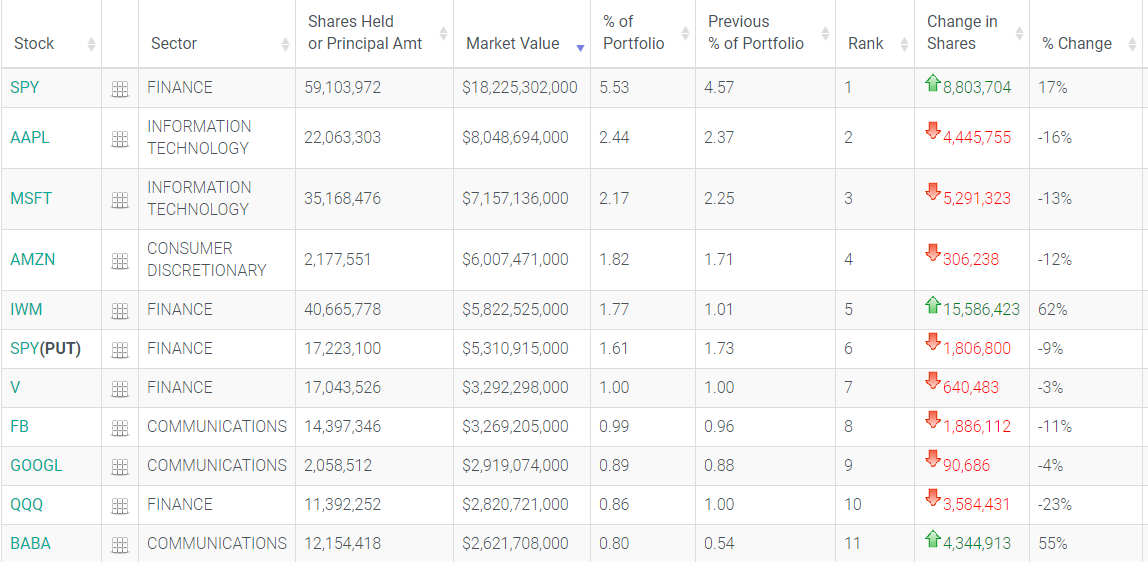1148x562 pixels.
Task: Open the GOOGL stock link
Action: coord(37,465)
